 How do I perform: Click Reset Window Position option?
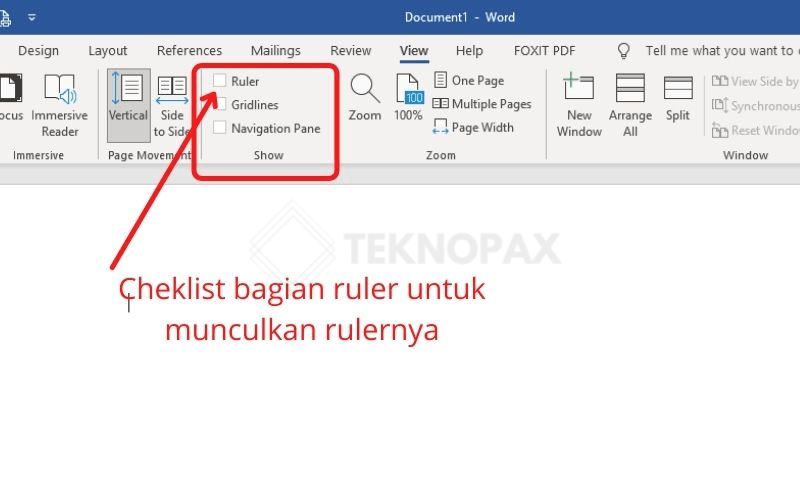click(755, 130)
